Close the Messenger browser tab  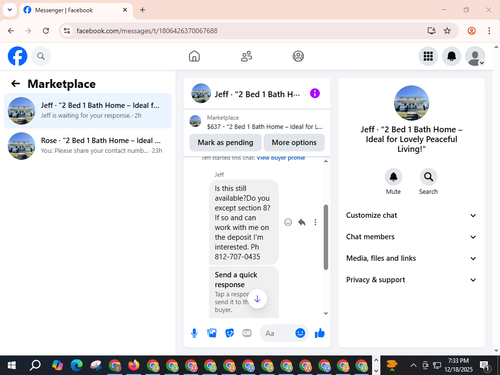pyautogui.click(x=125, y=10)
